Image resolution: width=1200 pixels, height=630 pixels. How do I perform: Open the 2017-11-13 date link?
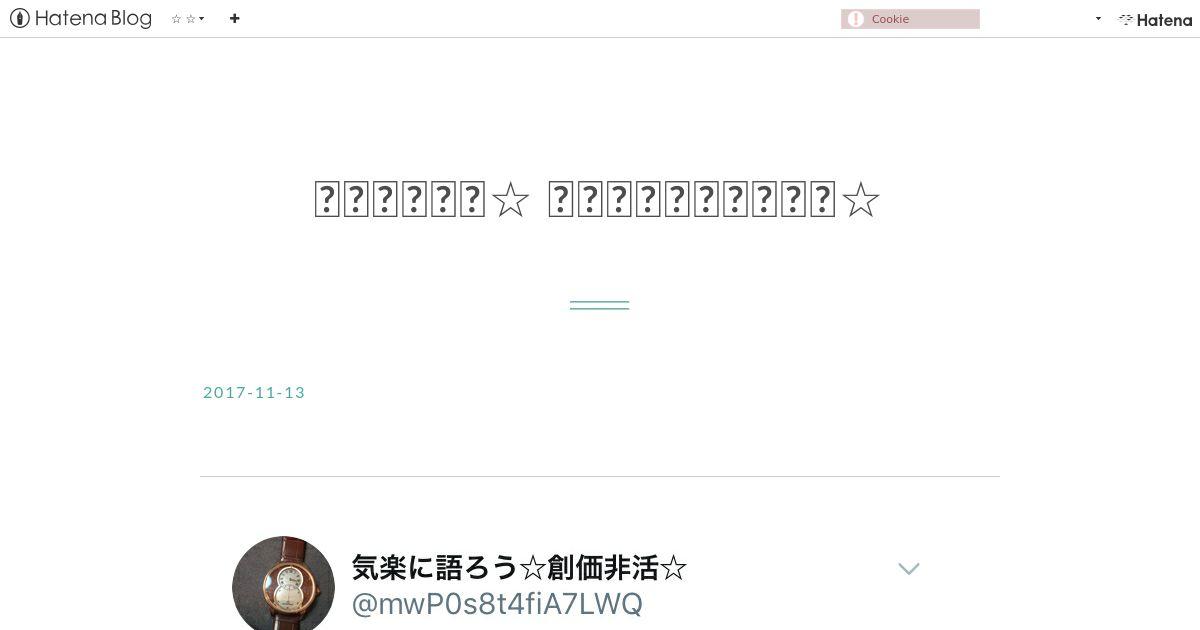(254, 392)
